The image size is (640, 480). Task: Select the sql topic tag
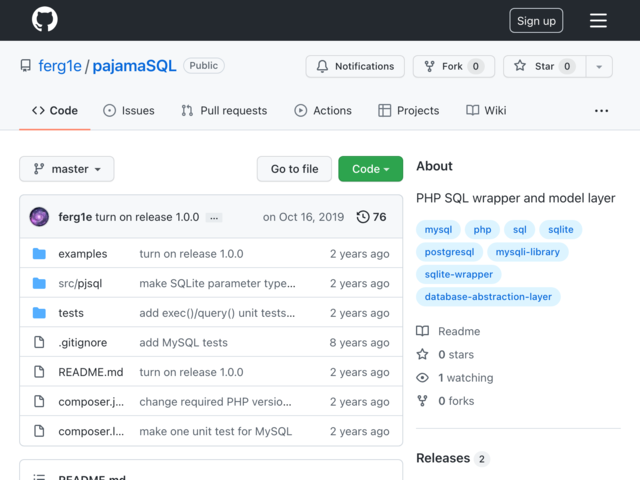pyautogui.click(x=520, y=229)
